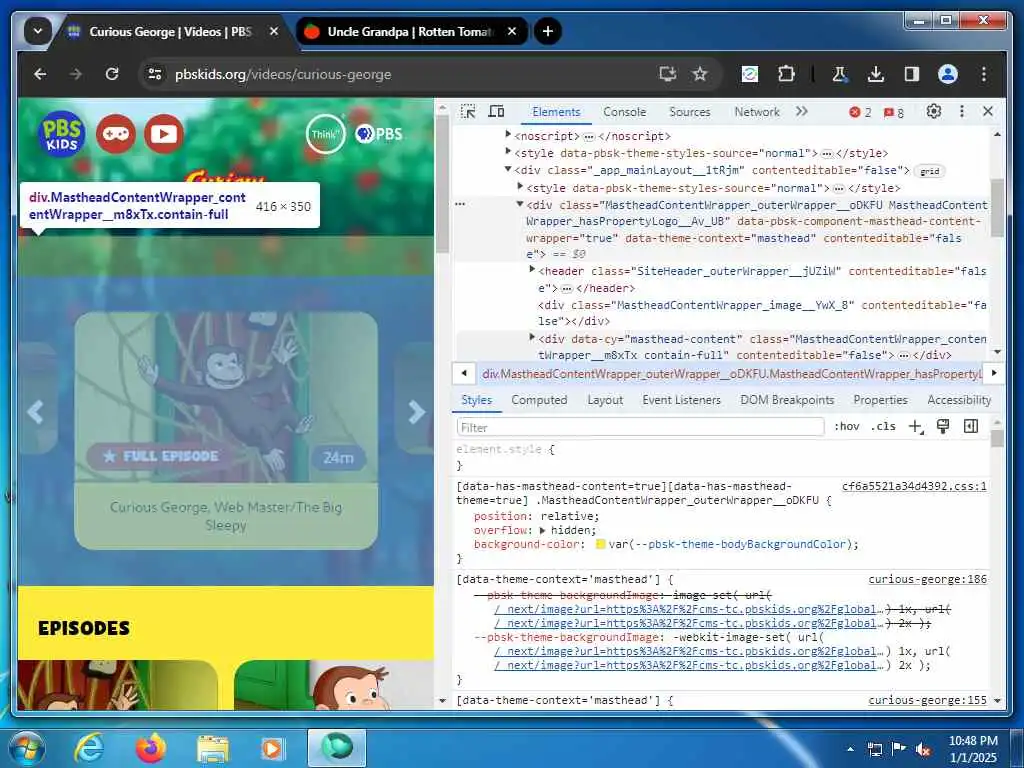The image size is (1024, 768).
Task: Click the blue-green extension icon in toolbar
Action: (750, 74)
